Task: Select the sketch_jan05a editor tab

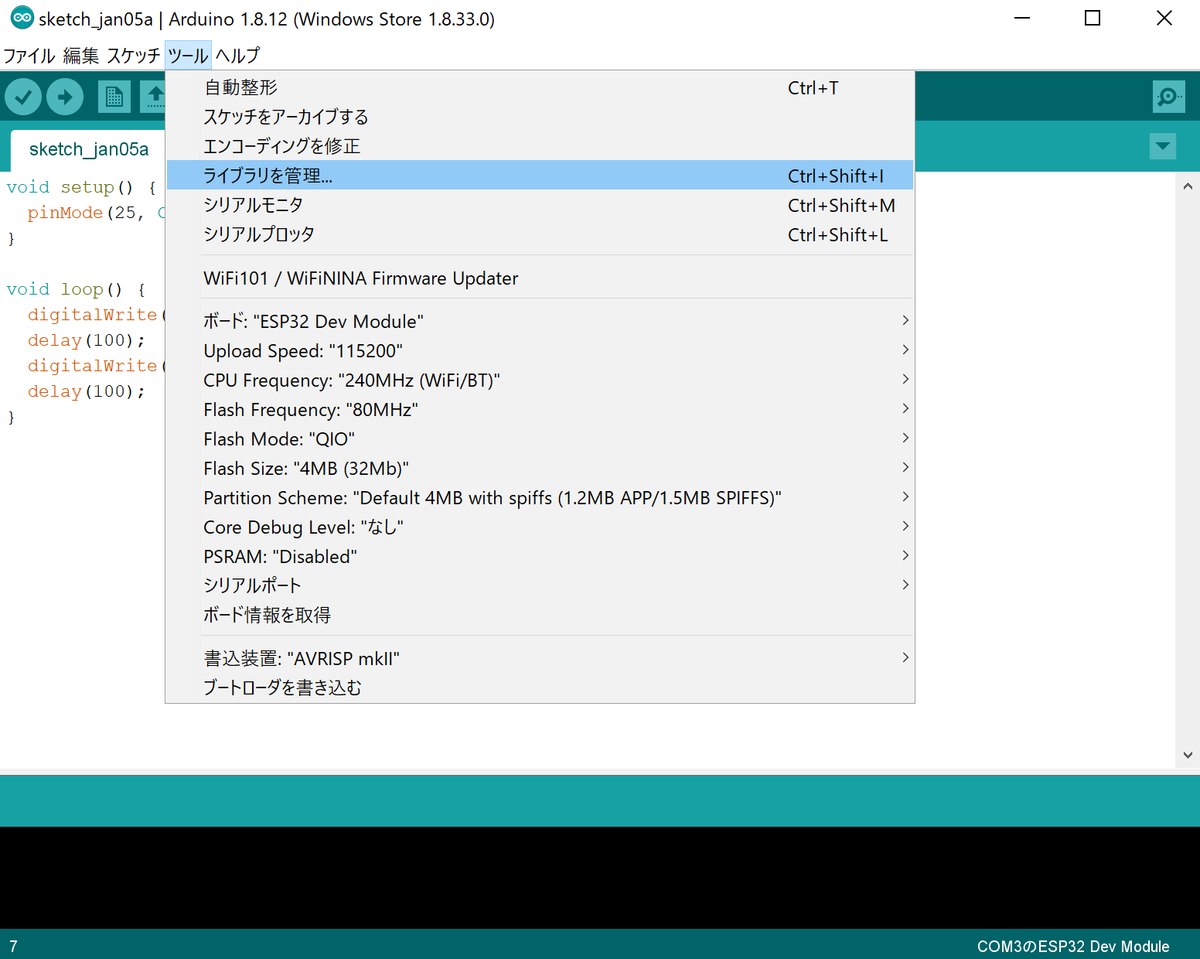Action: point(88,150)
